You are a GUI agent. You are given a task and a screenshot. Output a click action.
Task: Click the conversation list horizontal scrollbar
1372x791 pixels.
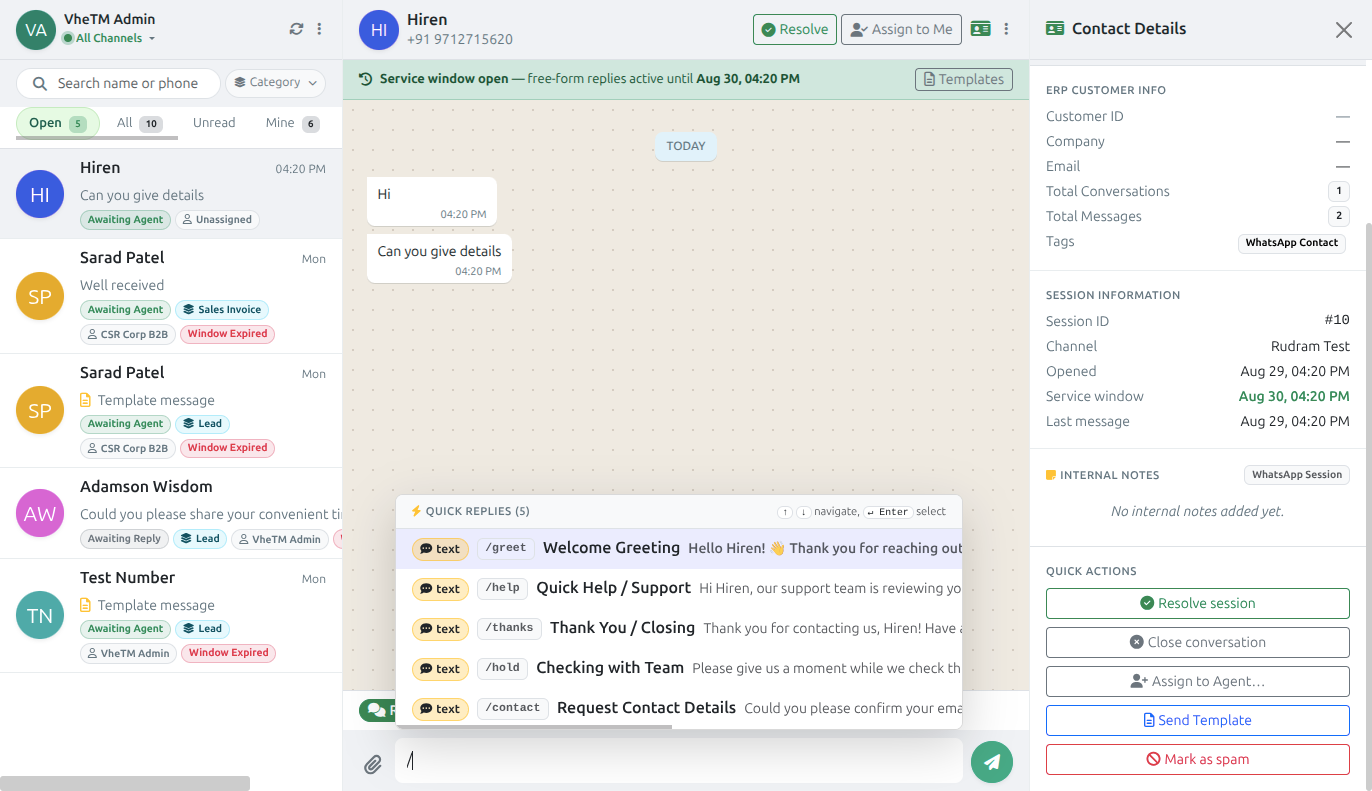[x=125, y=783]
